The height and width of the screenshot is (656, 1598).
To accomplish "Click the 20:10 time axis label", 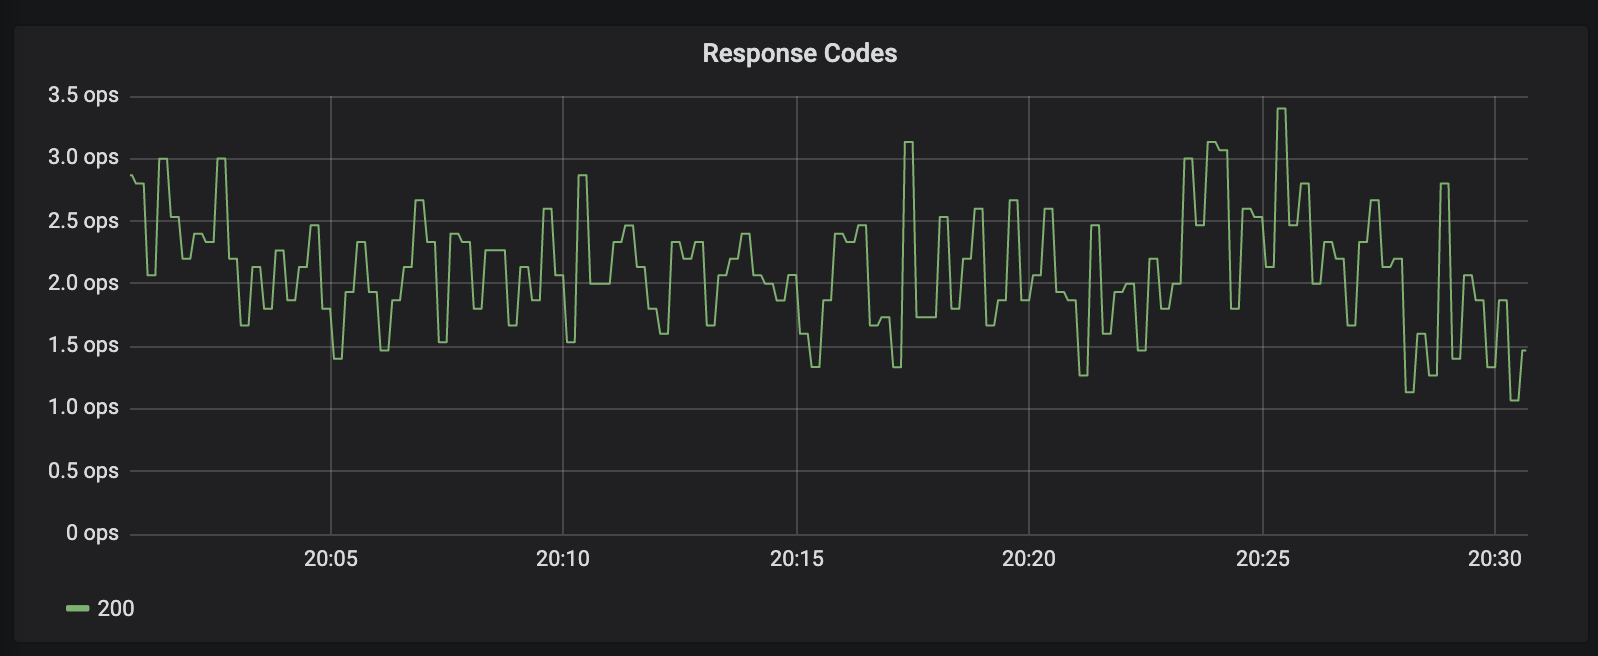I will (x=563, y=559).
